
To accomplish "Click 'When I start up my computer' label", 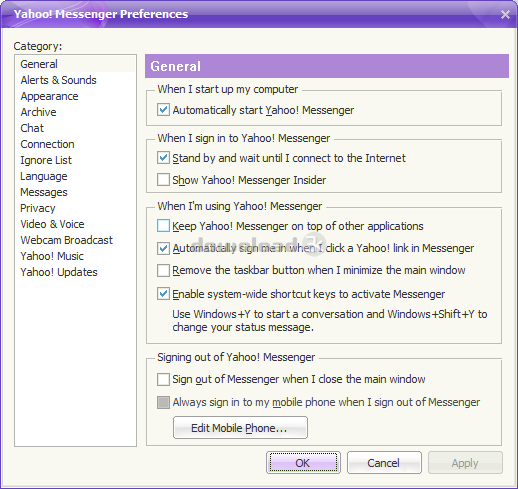I will pos(228,89).
